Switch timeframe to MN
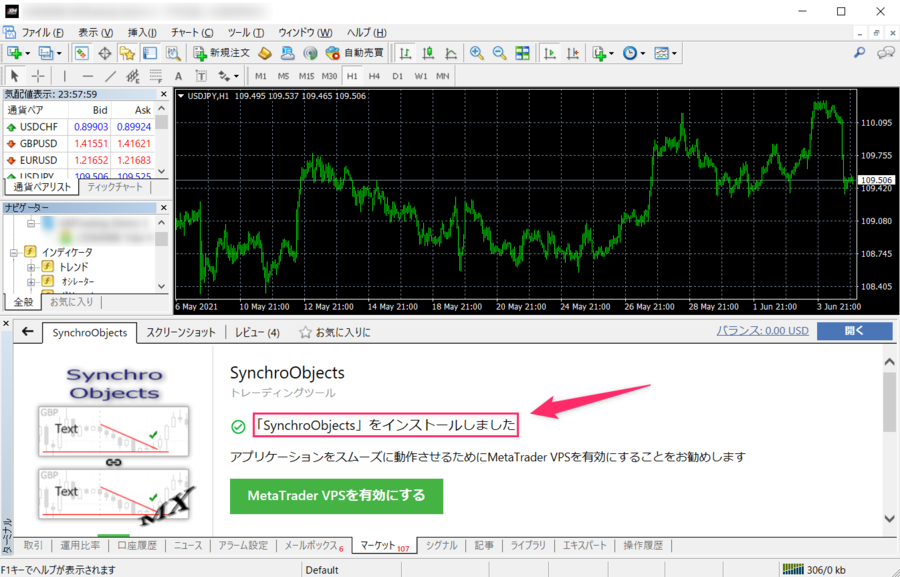Viewport: 900px width, 577px height. (443, 76)
